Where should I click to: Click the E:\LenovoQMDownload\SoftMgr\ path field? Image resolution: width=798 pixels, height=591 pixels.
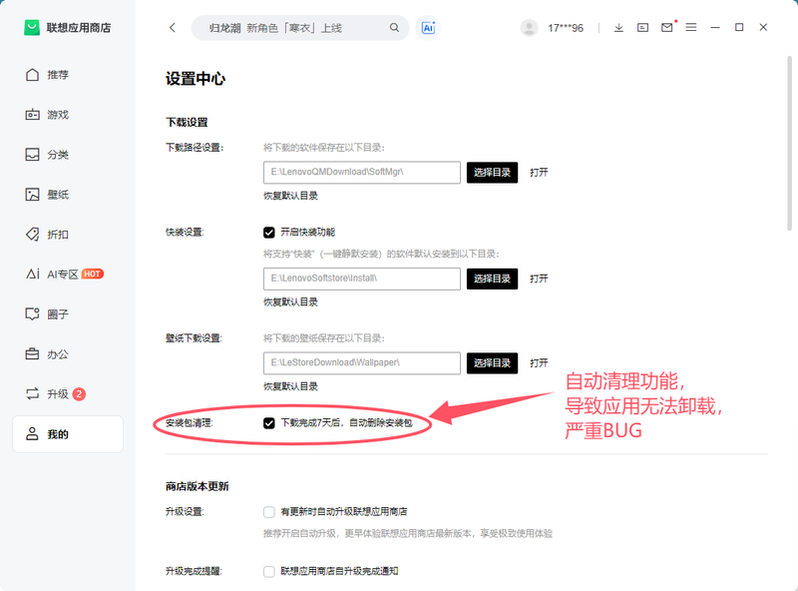click(x=362, y=173)
